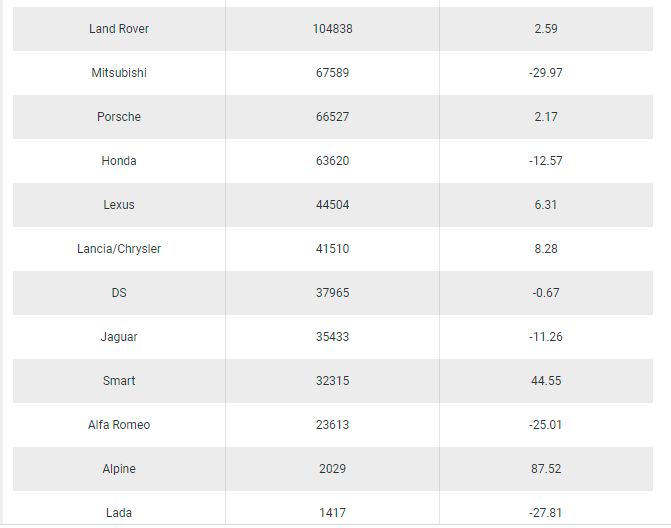Select the Jaguar brand name
Screen dimensions: 671x528
tap(119, 337)
